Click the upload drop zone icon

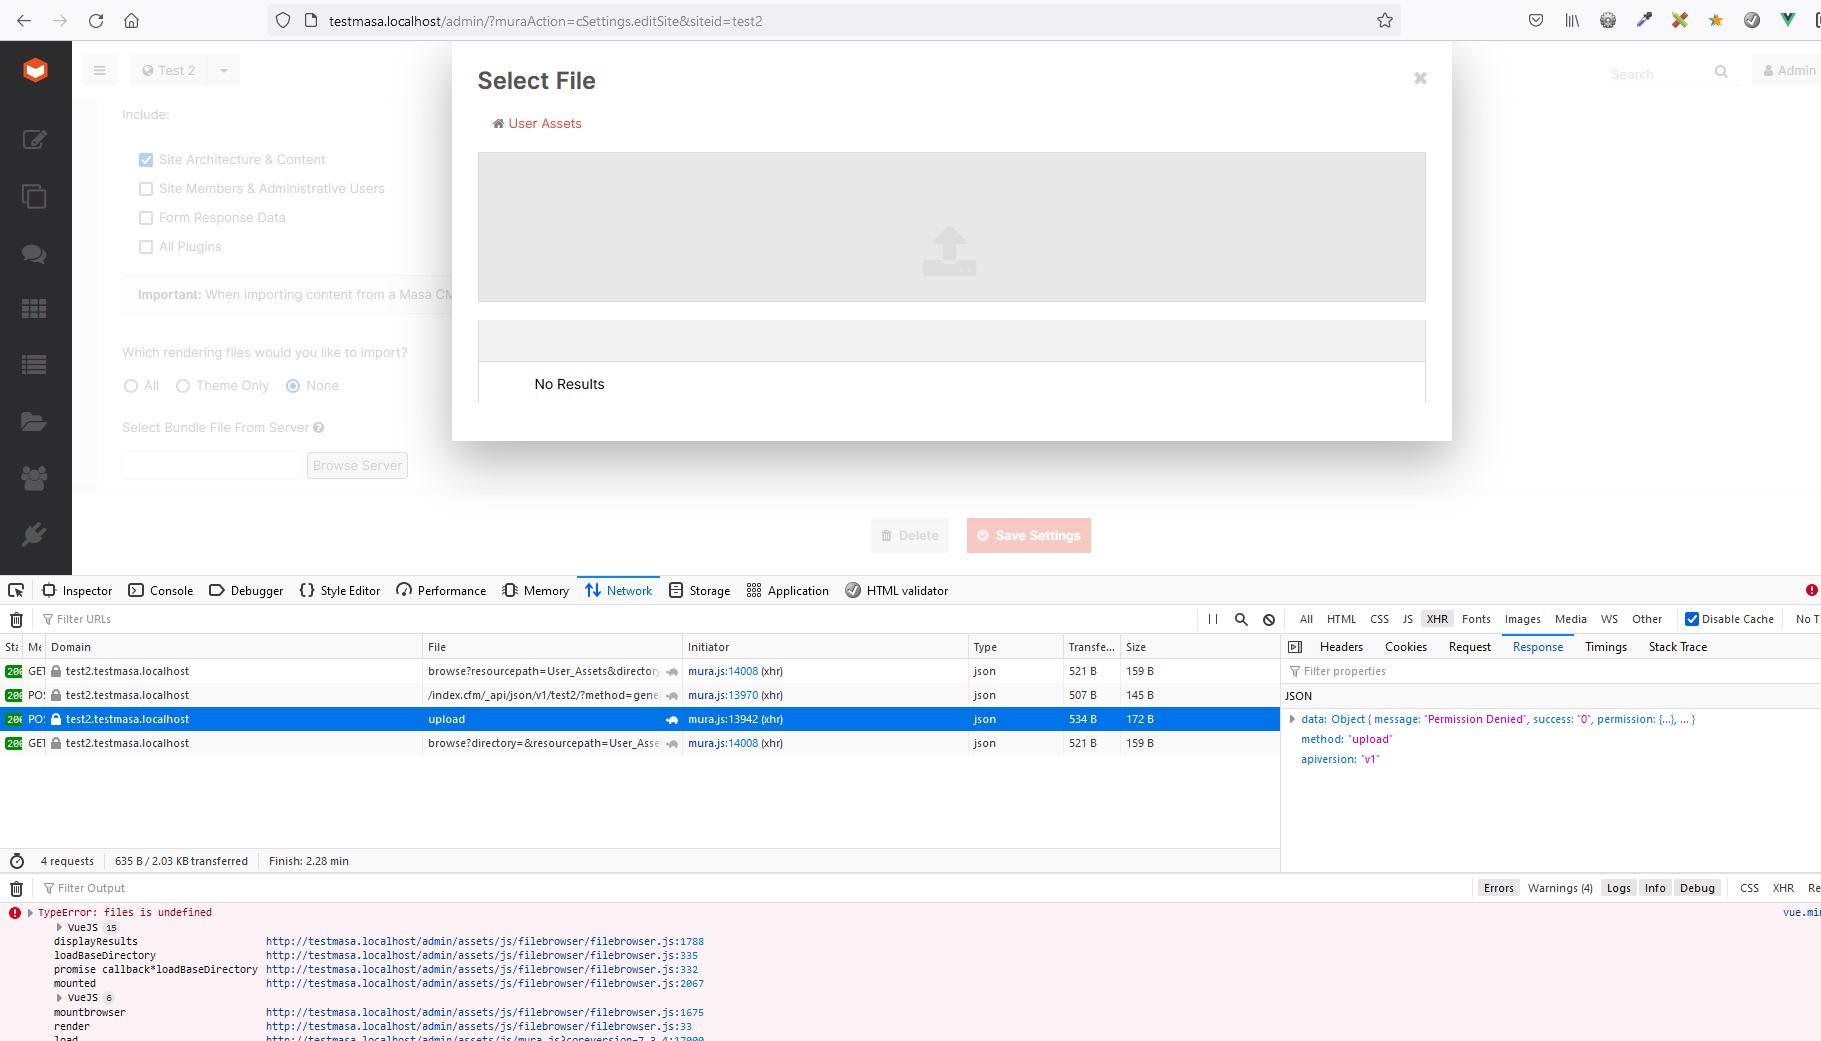(949, 251)
